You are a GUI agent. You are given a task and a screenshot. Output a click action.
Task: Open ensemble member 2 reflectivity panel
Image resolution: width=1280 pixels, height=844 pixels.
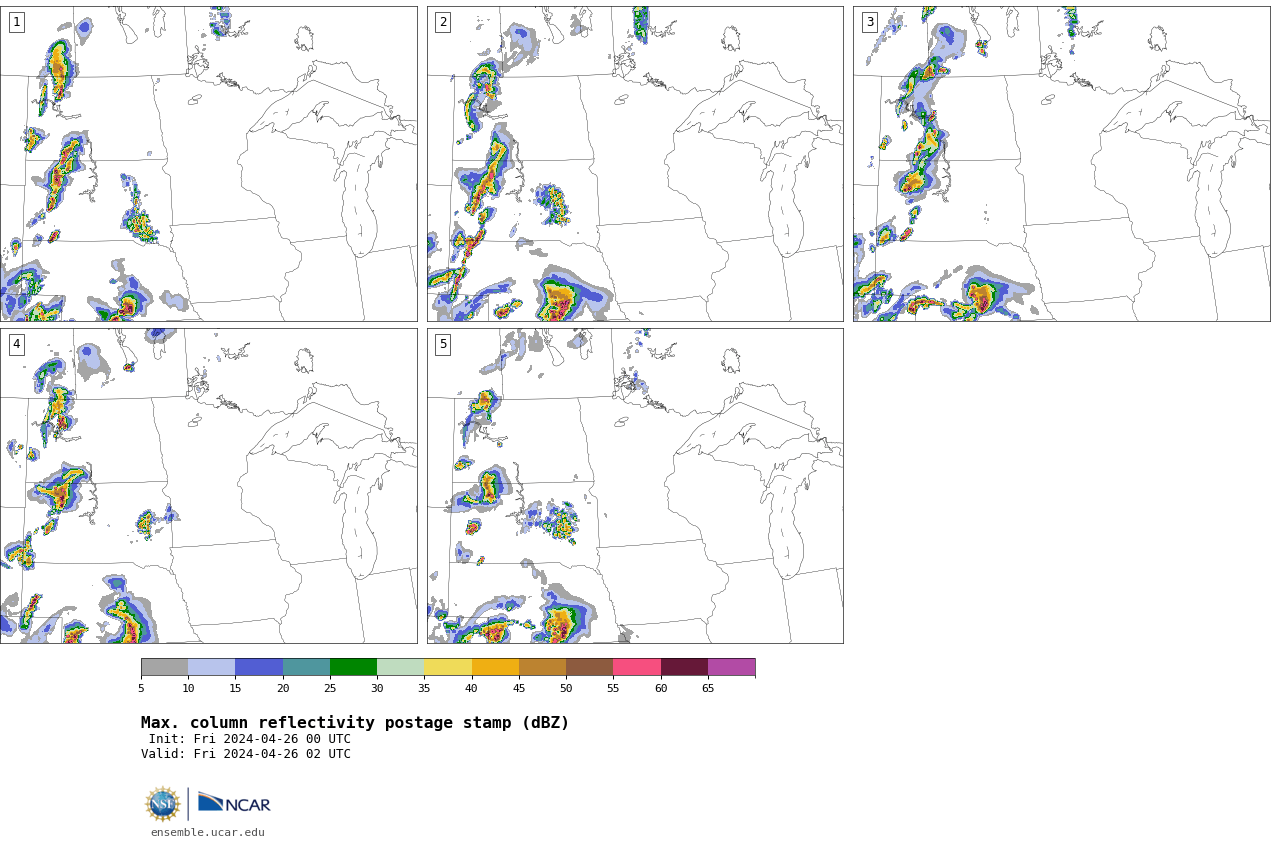point(635,164)
